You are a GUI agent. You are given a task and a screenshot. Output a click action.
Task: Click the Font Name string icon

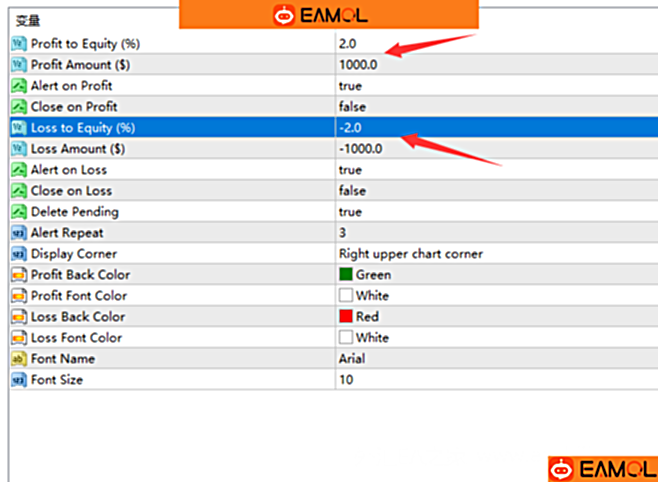18,359
